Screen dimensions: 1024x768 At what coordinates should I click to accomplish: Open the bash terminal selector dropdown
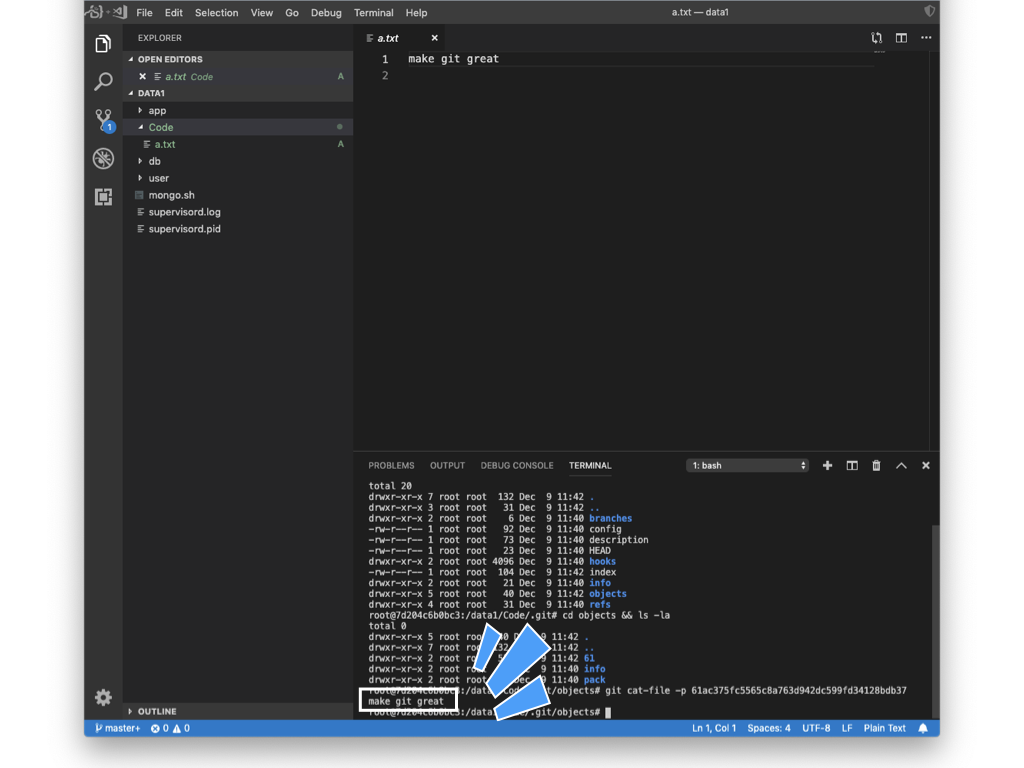(x=747, y=466)
